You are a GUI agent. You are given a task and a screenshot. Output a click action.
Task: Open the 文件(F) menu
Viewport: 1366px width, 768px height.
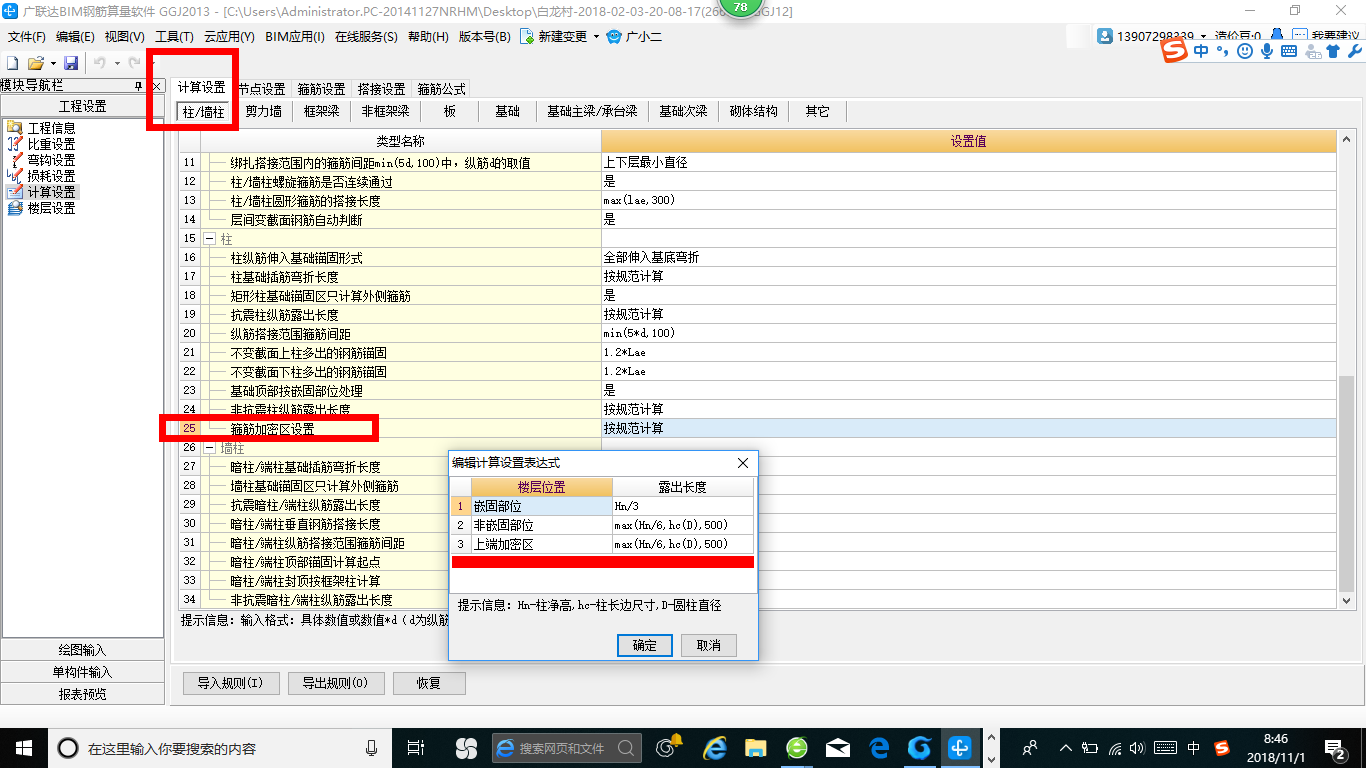click(26, 37)
